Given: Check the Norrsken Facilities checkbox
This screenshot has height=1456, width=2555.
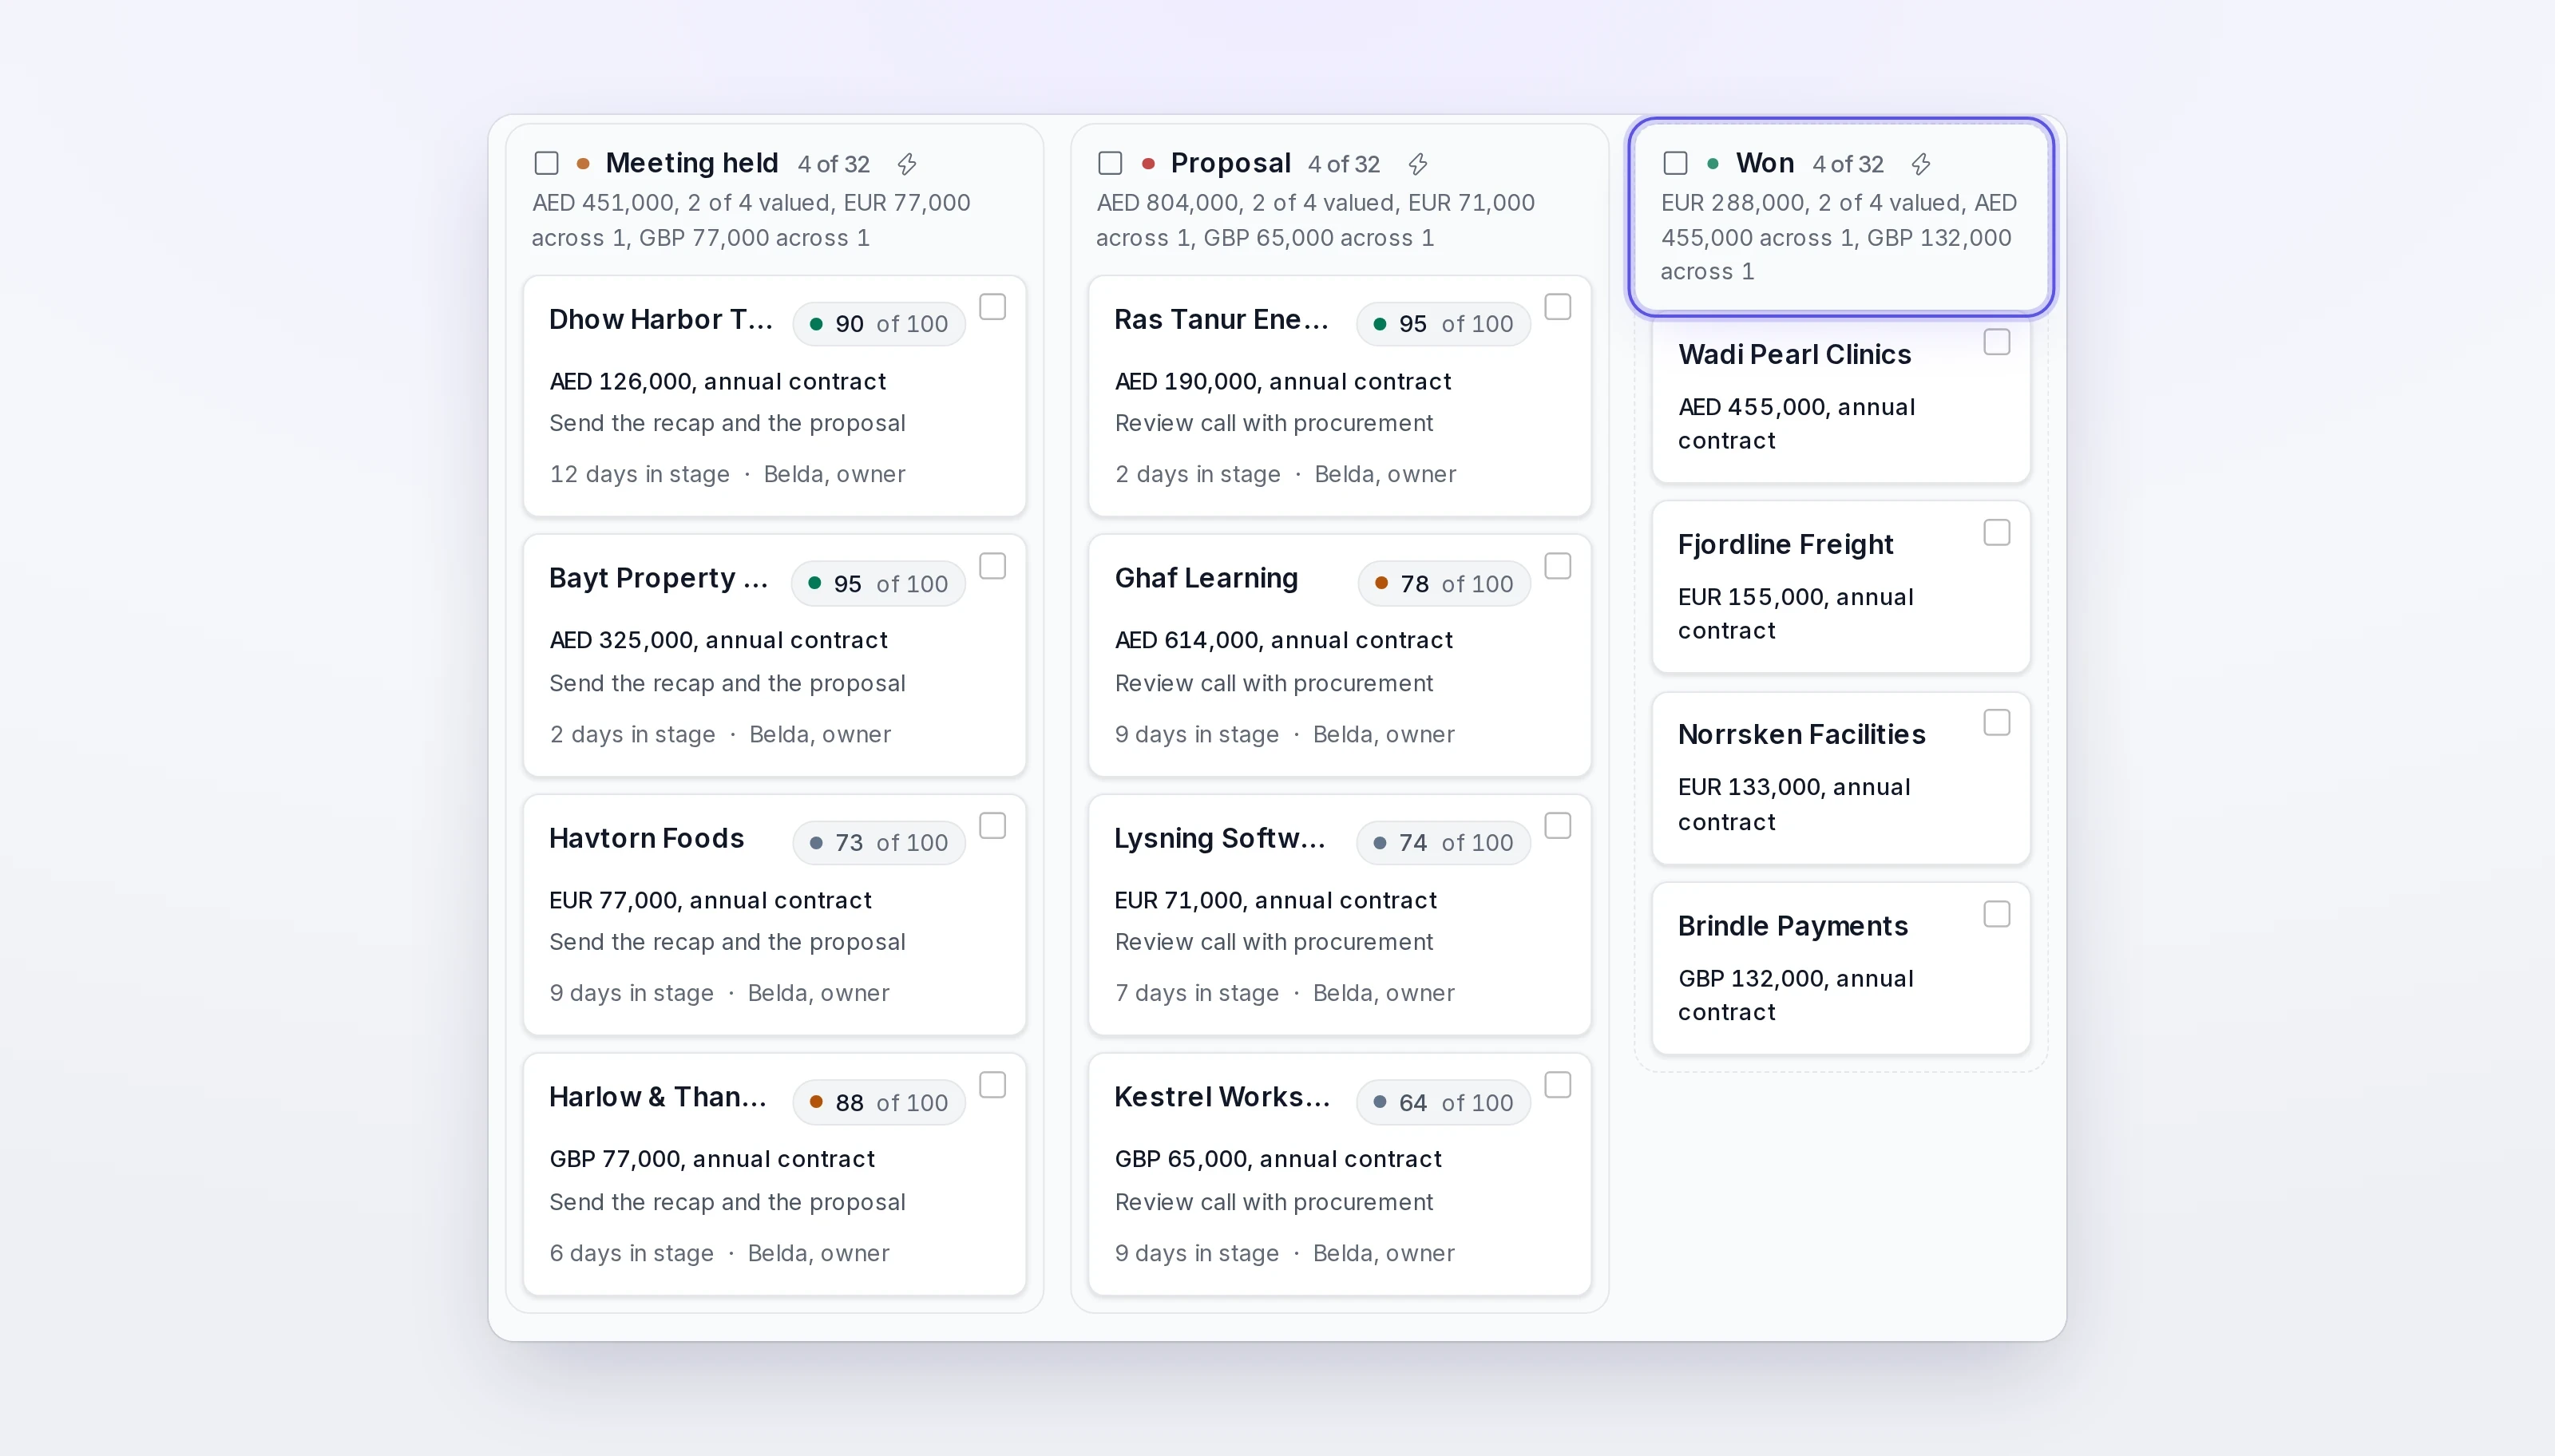Looking at the screenshot, I should 1996,723.
